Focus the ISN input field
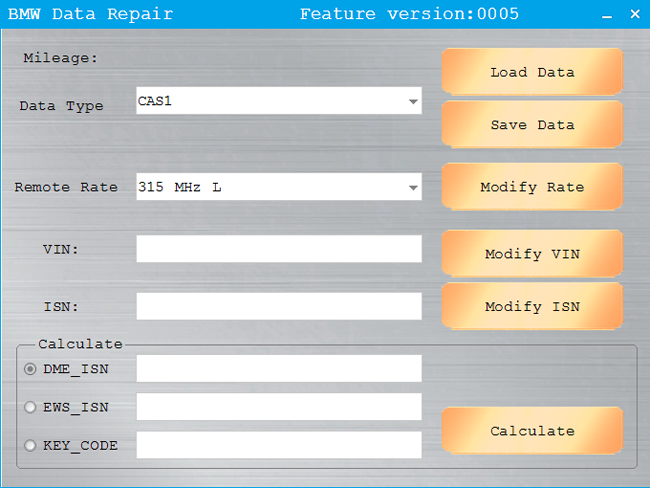 (x=279, y=306)
